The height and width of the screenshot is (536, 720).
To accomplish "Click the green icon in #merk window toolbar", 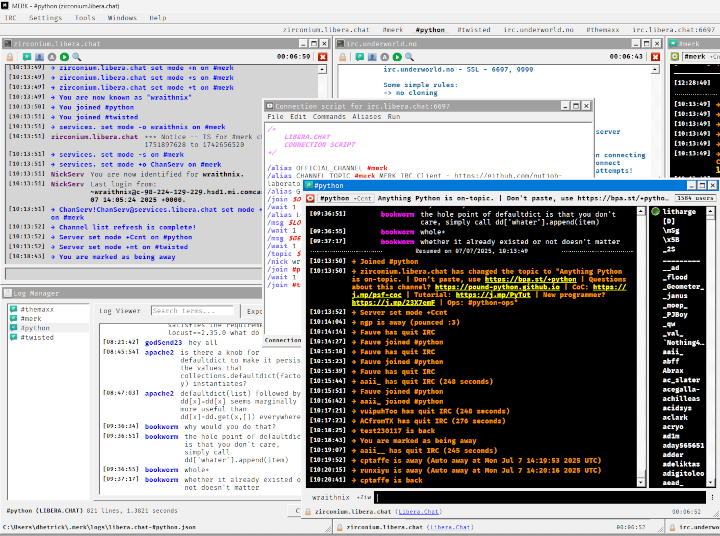I will point(675,56).
